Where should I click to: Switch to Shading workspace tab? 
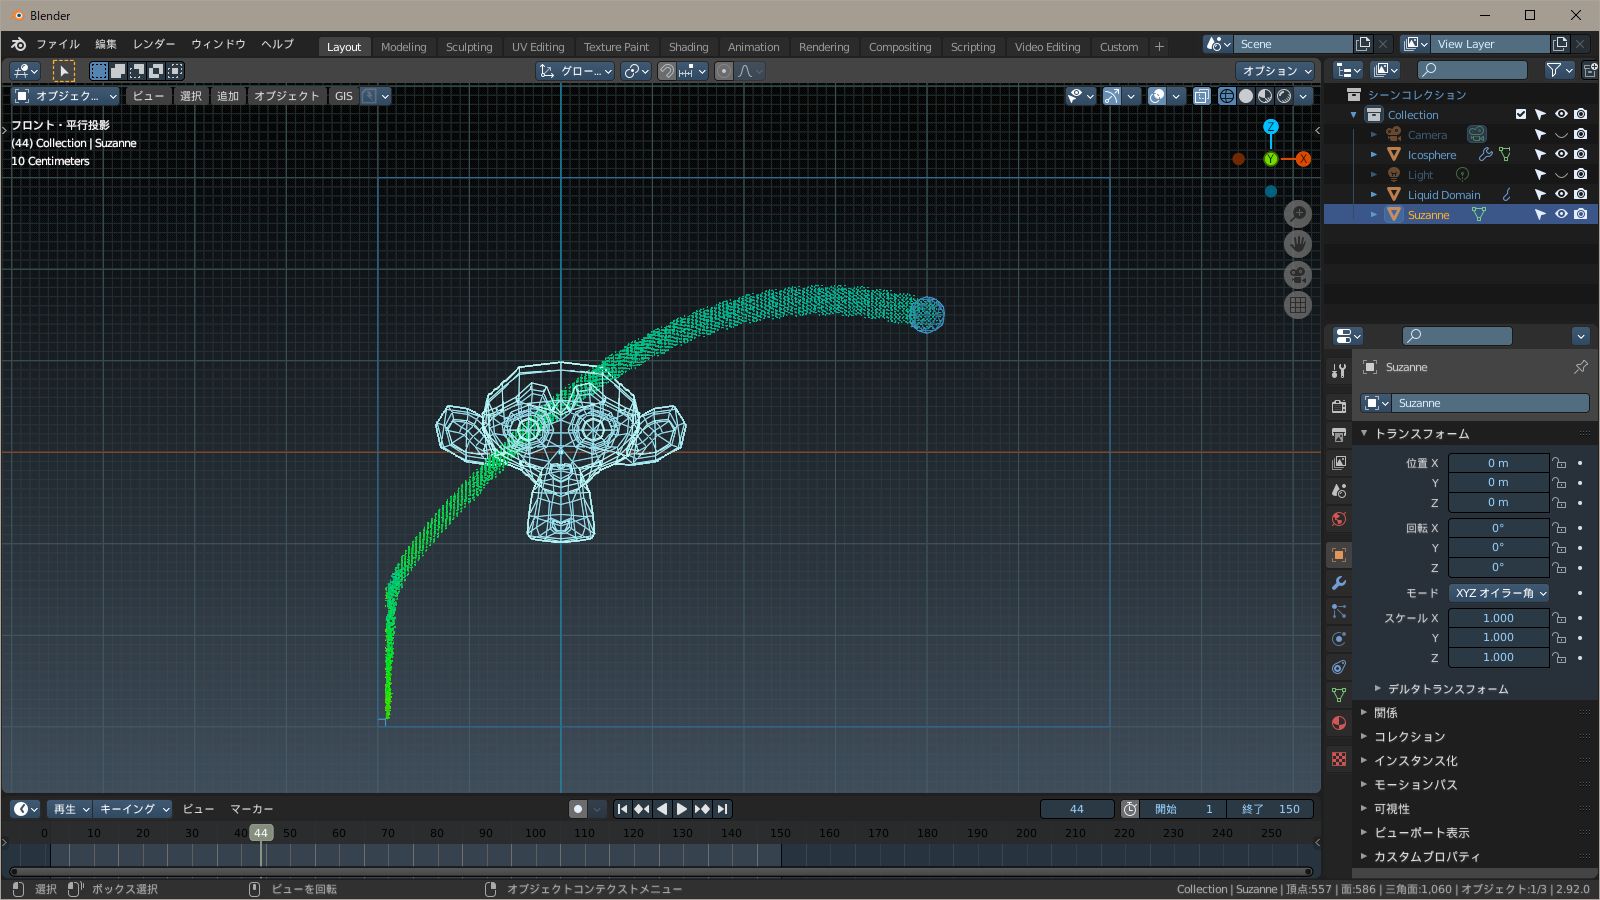688,47
